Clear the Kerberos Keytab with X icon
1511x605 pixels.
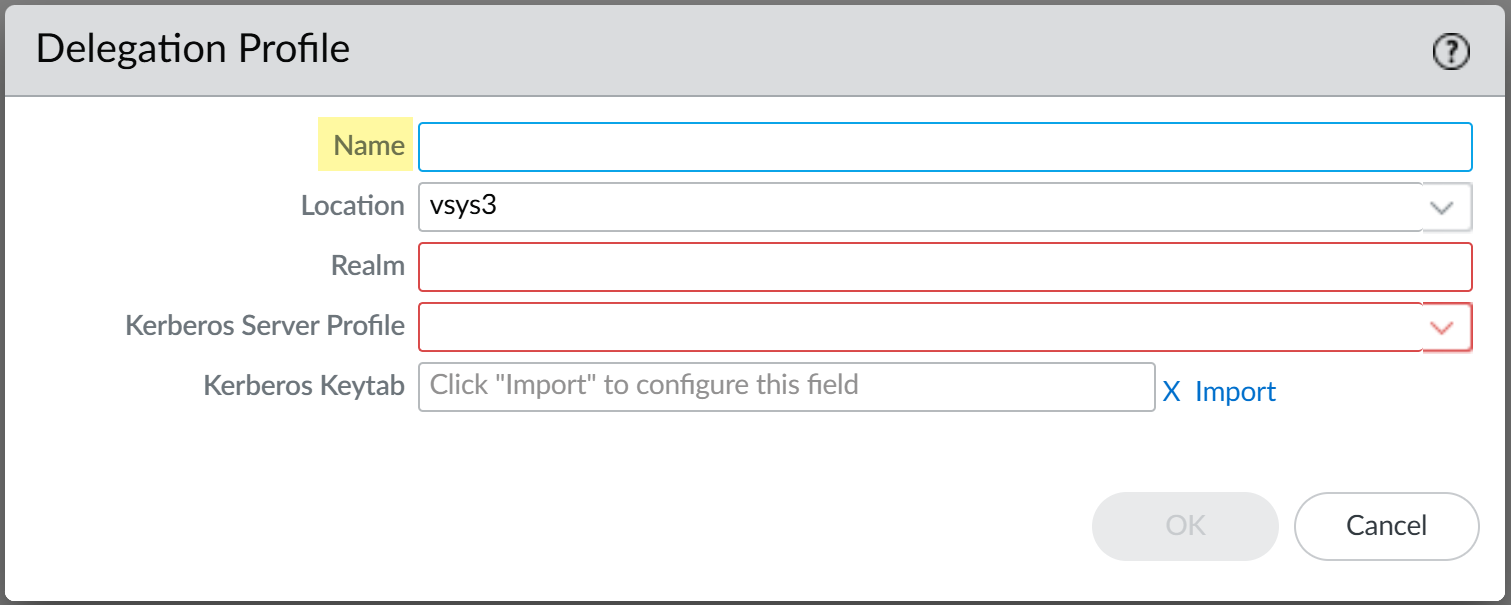1172,392
